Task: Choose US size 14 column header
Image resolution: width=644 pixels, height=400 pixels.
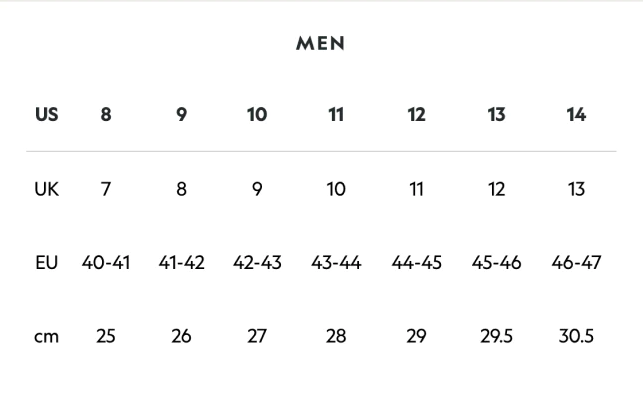Action: (576, 115)
